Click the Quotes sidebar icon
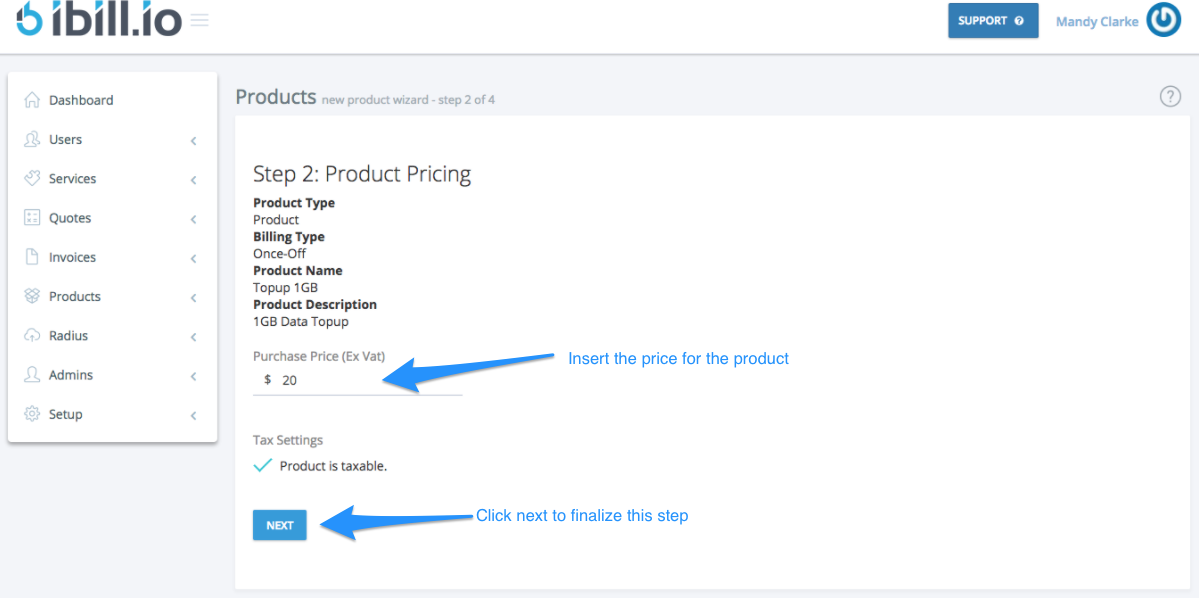Image resolution: width=1199 pixels, height=598 pixels. (x=29, y=217)
